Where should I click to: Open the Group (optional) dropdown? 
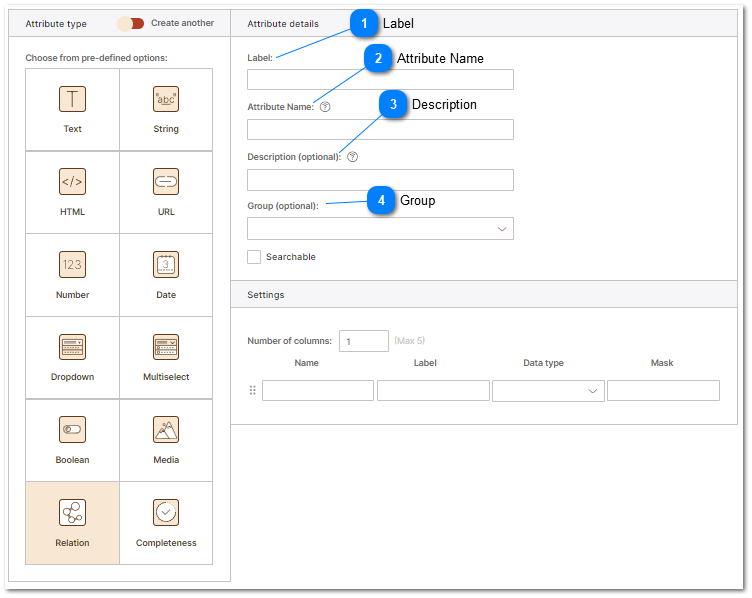click(x=380, y=229)
